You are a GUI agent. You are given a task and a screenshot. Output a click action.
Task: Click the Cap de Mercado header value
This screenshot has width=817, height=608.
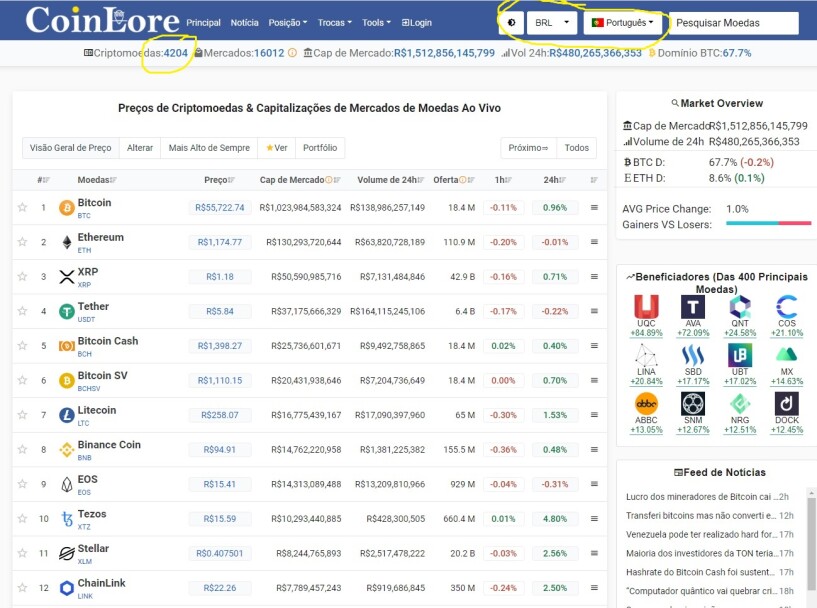(444, 53)
